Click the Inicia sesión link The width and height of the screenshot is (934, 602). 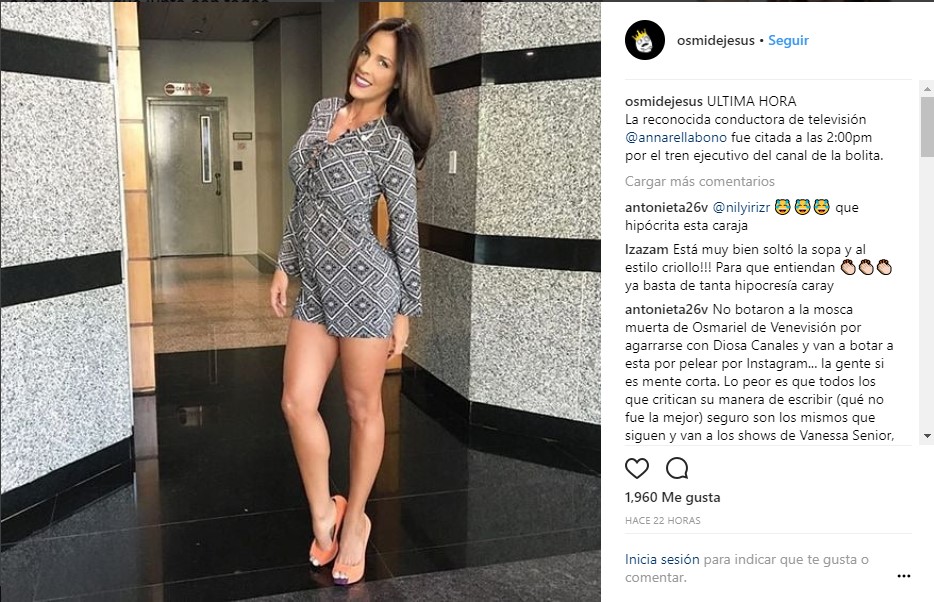click(x=662, y=560)
